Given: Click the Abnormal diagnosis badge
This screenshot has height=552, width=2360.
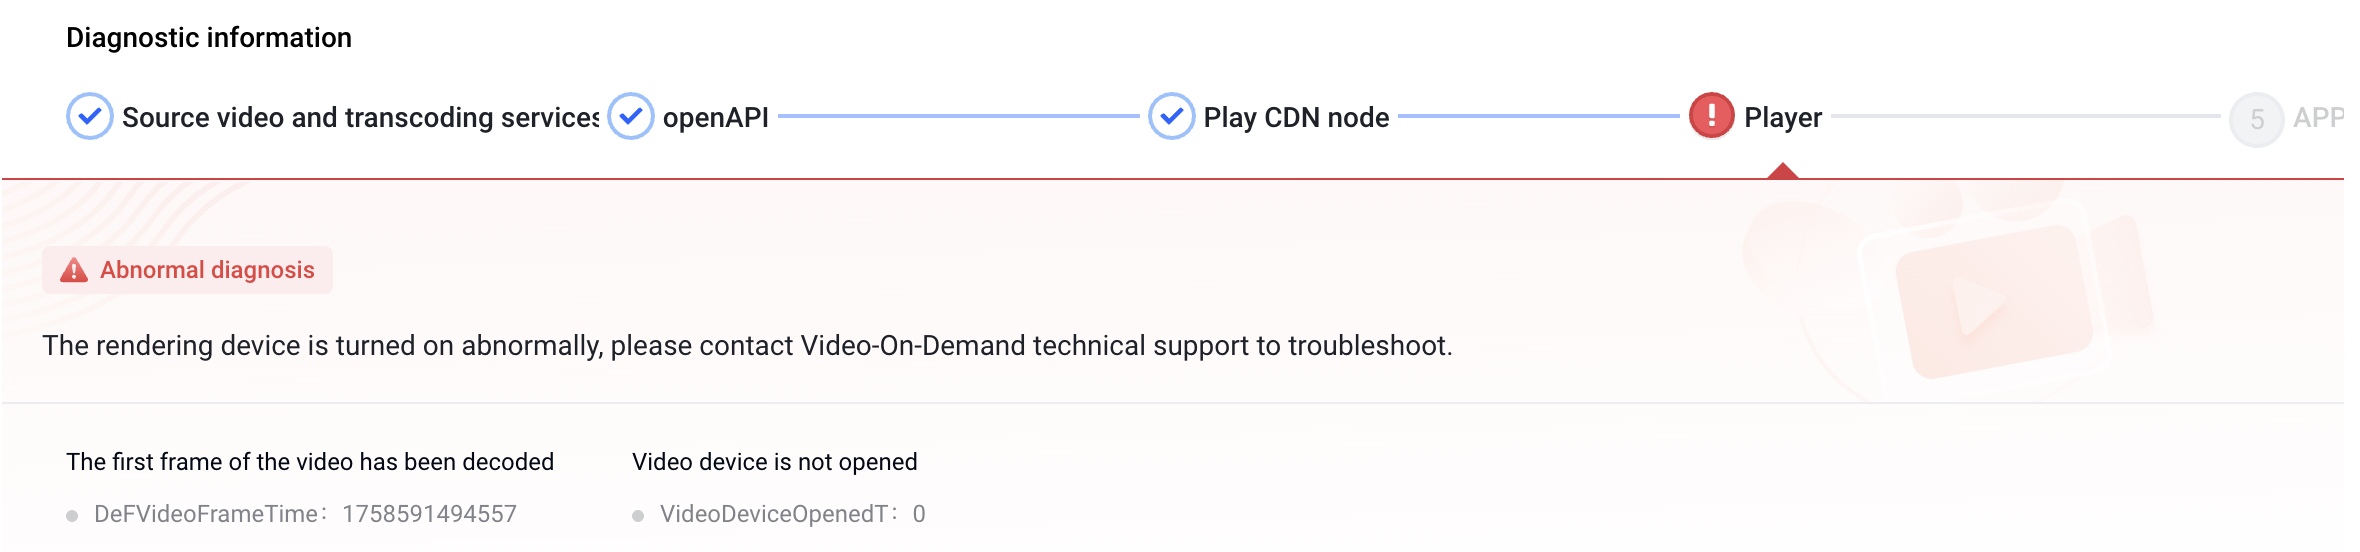Looking at the screenshot, I should pos(187,270).
